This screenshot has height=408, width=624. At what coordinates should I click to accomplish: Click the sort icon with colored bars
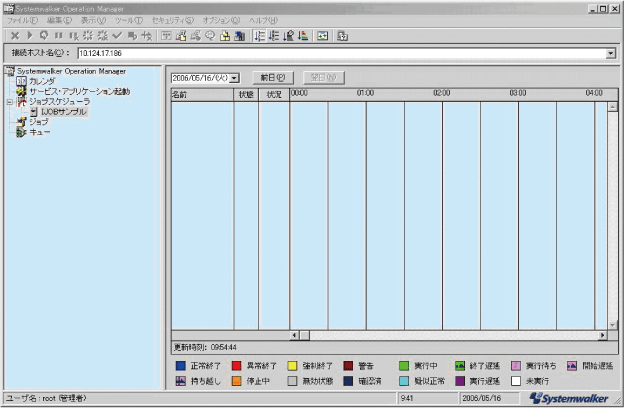pos(303,36)
